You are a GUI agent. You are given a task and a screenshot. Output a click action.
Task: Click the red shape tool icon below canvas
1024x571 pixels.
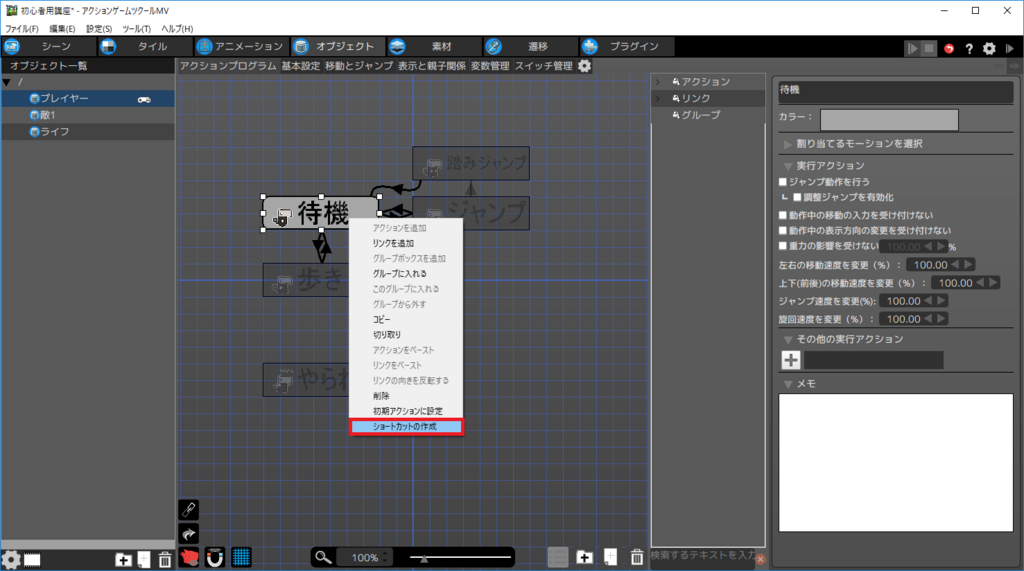pyautogui.click(x=189, y=557)
